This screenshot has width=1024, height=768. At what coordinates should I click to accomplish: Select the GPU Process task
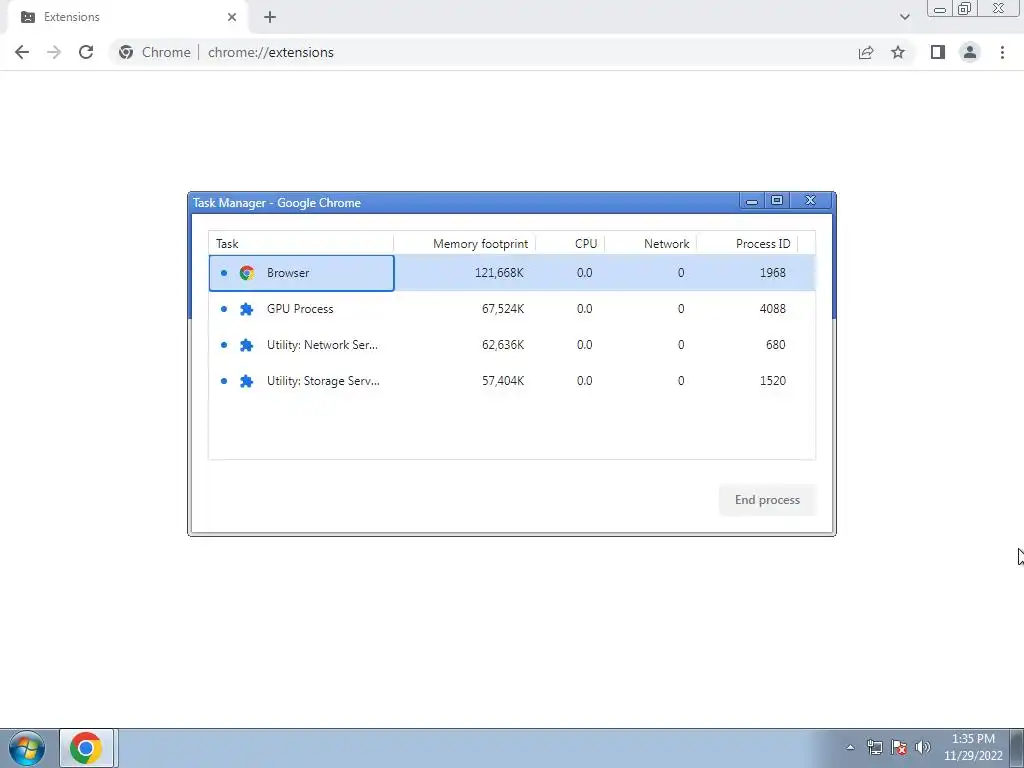[x=512, y=309]
